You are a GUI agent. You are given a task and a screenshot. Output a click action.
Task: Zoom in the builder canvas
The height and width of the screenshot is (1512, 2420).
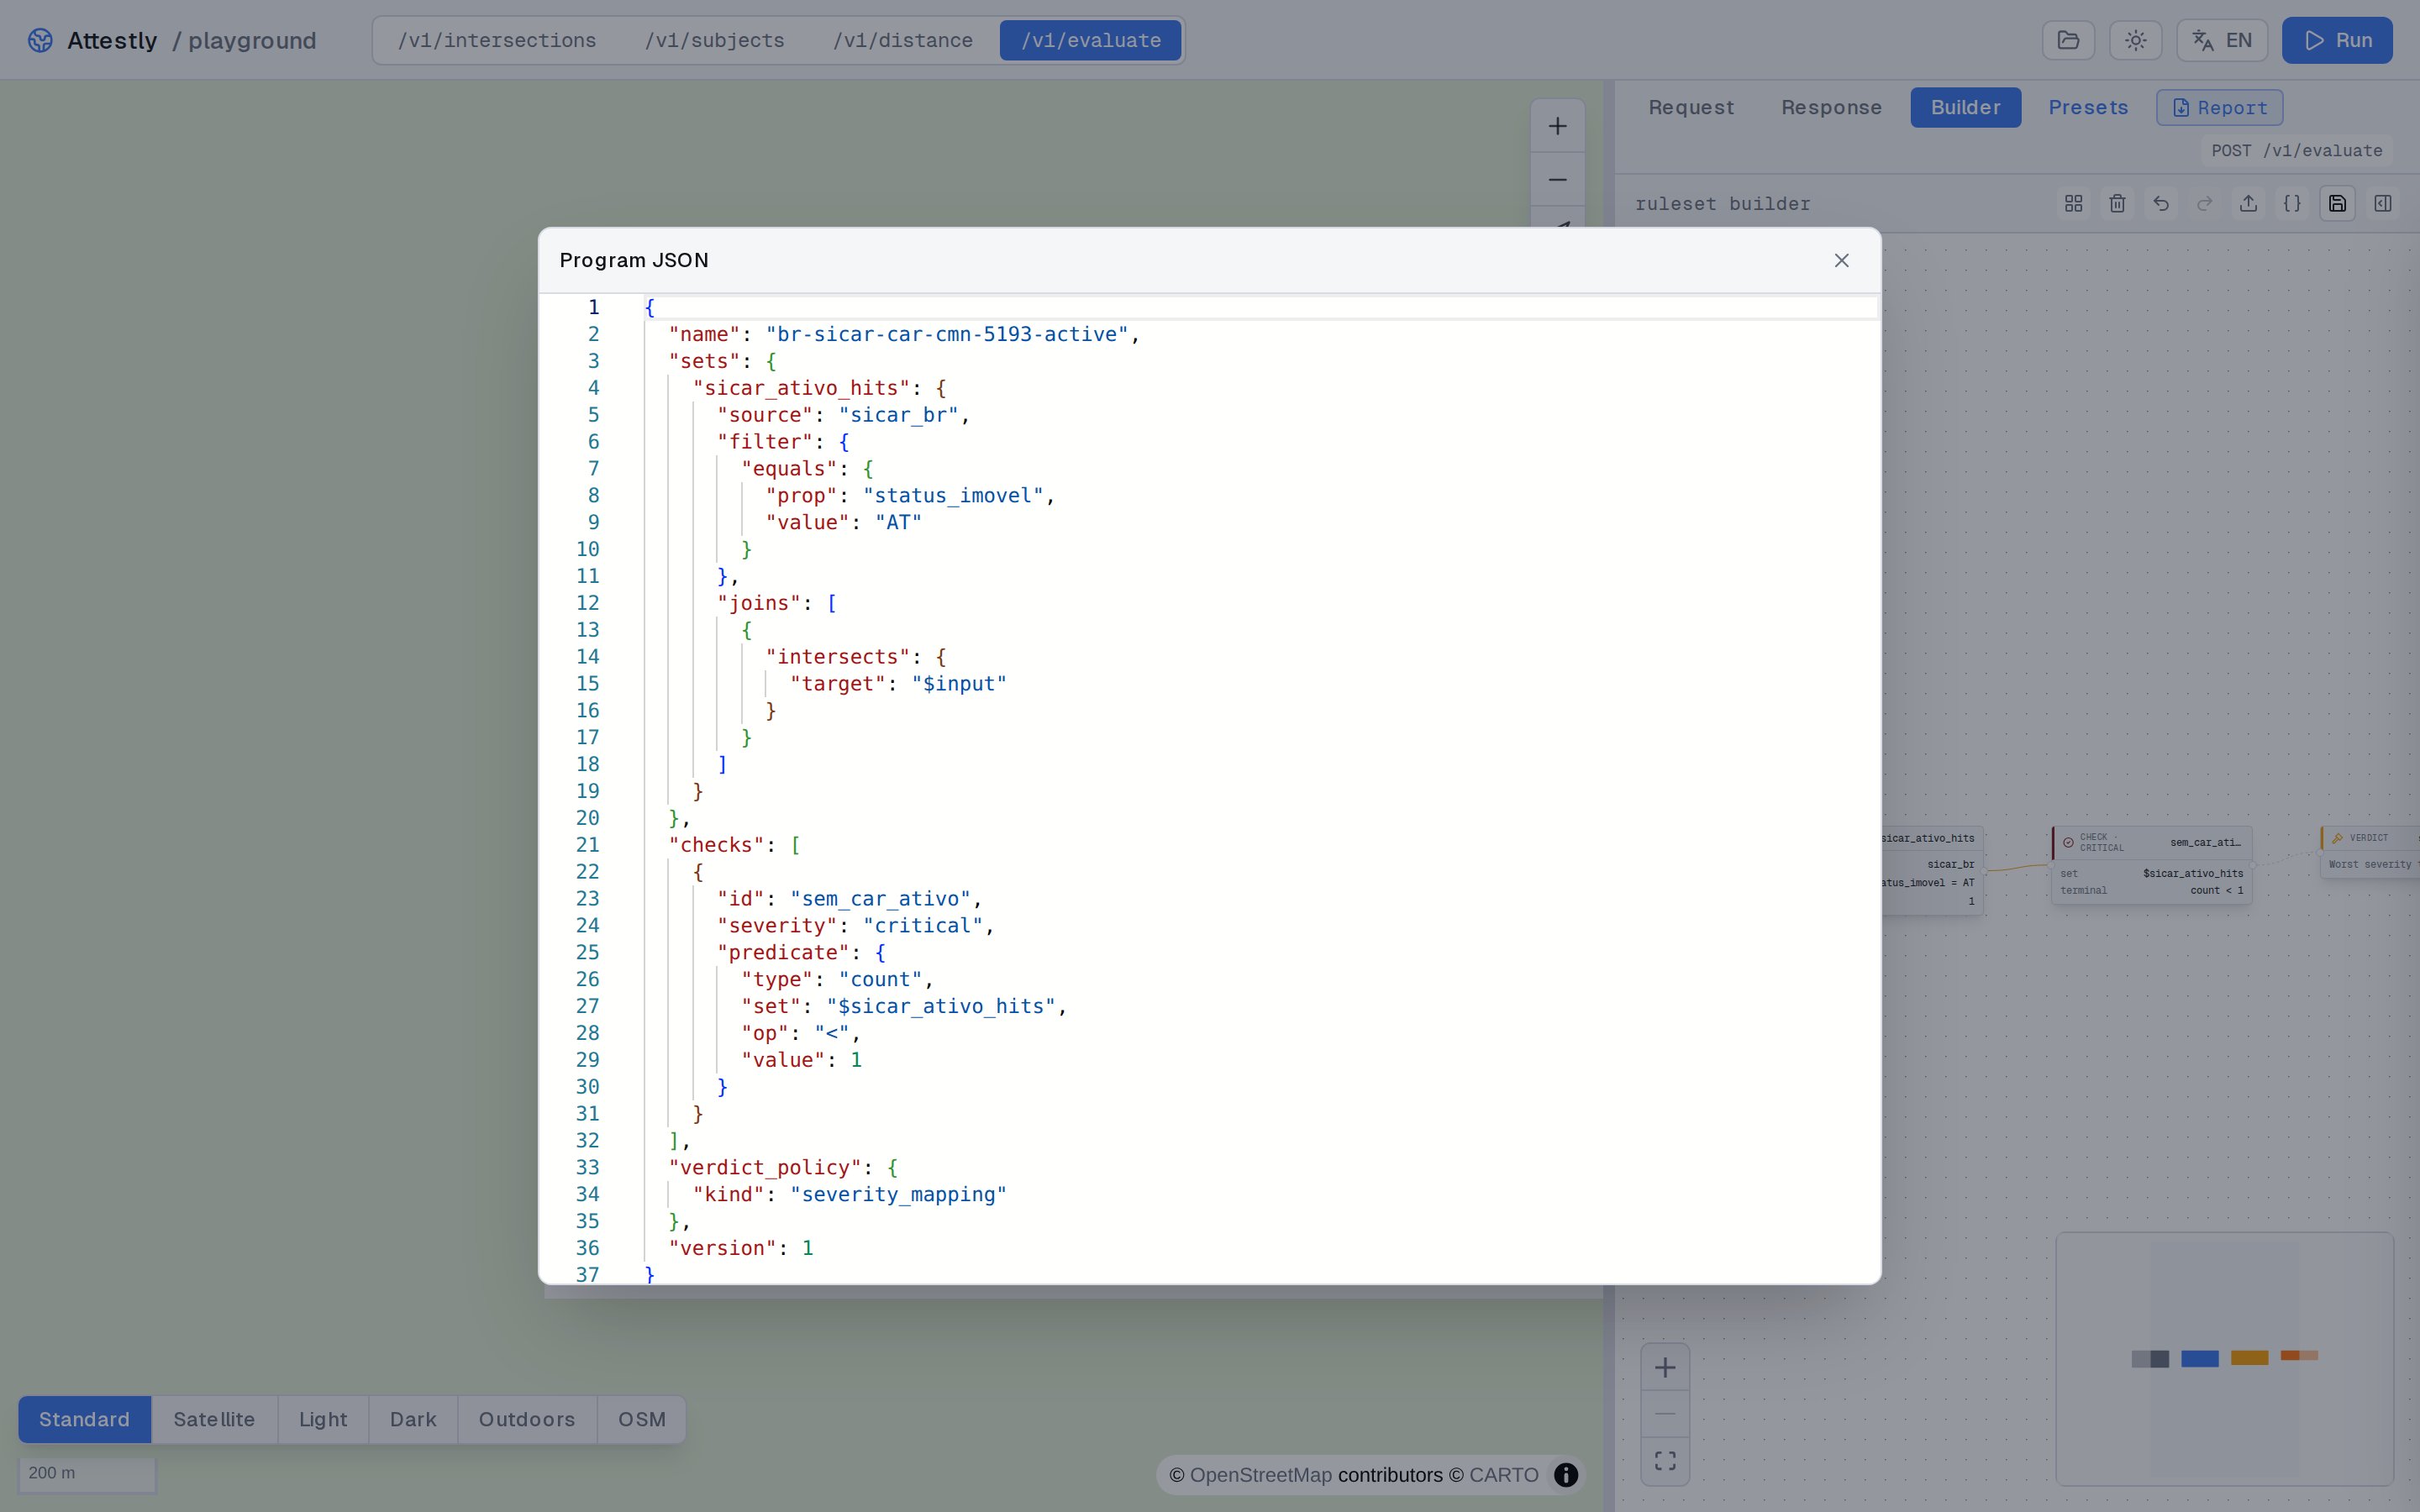click(1665, 1367)
